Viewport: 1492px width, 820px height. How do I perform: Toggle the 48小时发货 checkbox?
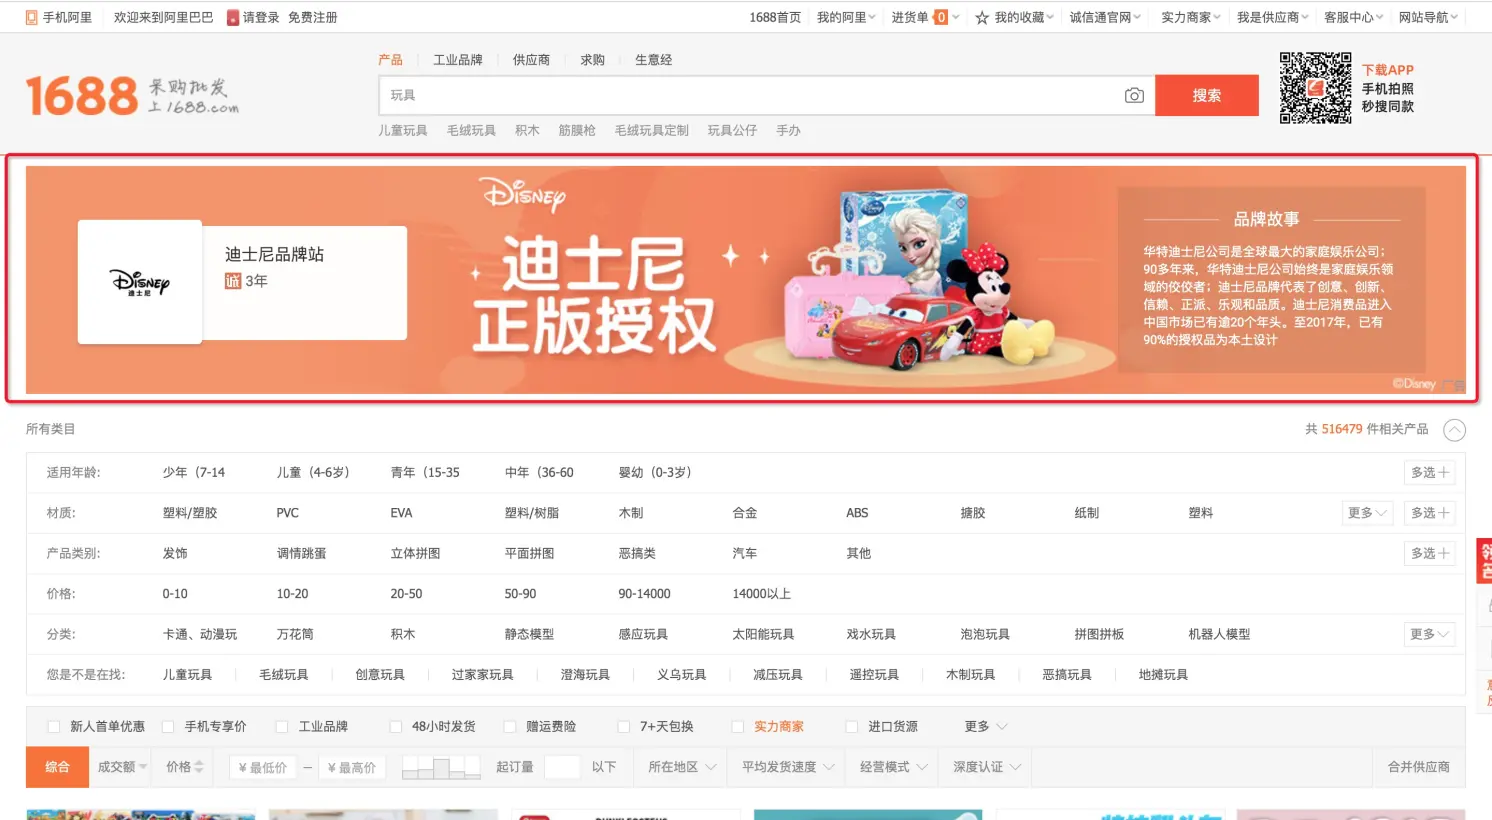pyautogui.click(x=396, y=727)
